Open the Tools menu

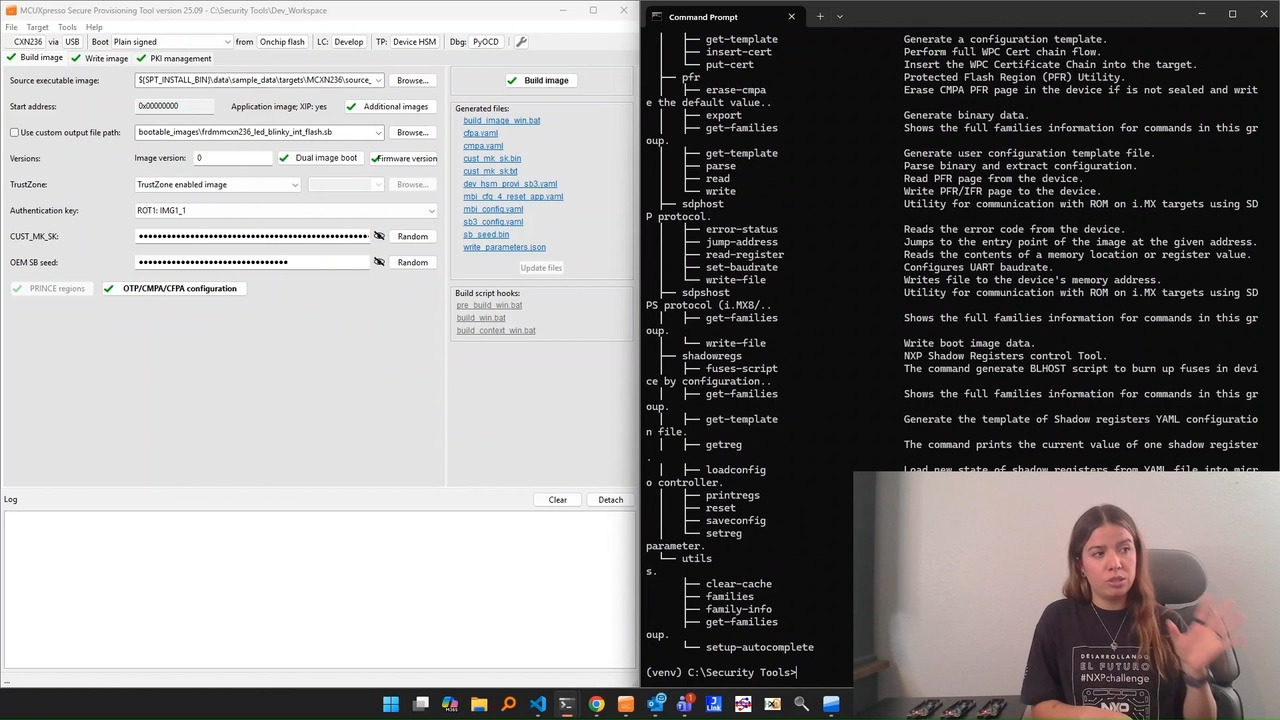pos(67,27)
